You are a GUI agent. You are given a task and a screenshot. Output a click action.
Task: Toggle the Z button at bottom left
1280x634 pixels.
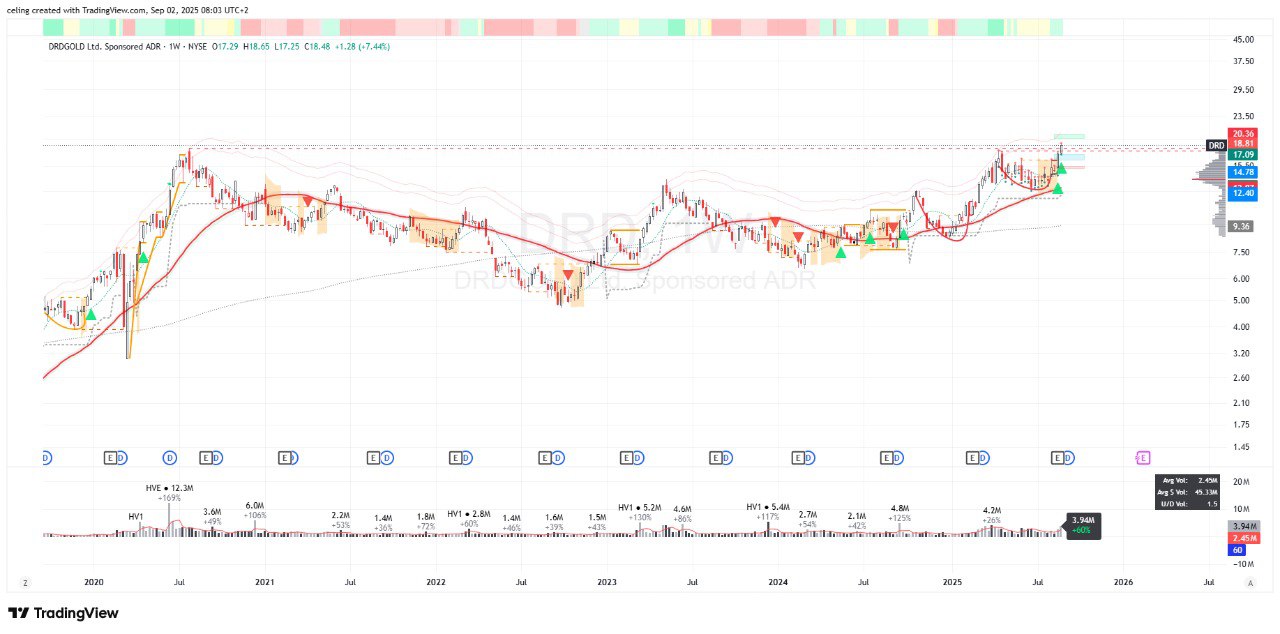click(26, 582)
